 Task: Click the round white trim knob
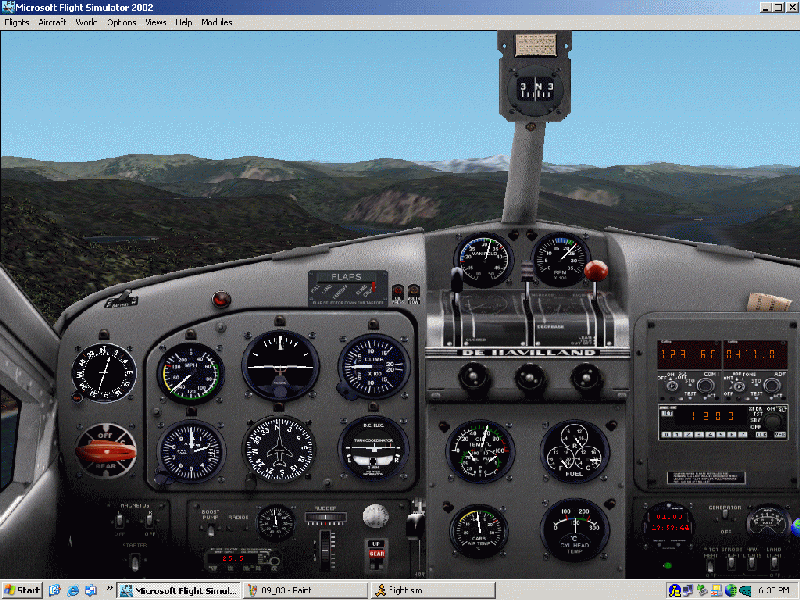point(375,516)
